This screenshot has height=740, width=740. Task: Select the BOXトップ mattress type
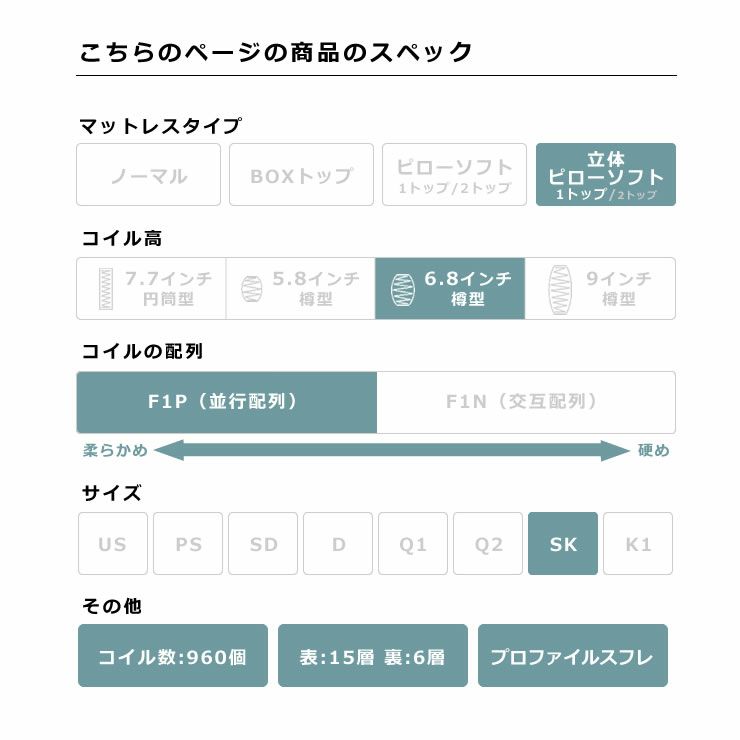301,176
